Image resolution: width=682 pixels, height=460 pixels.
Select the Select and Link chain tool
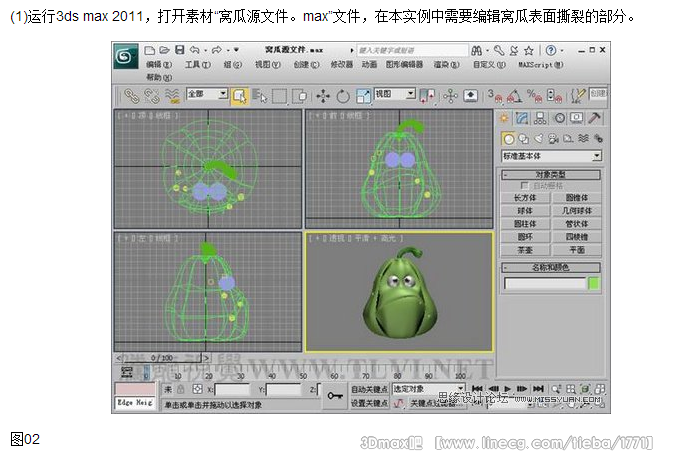tap(131, 96)
